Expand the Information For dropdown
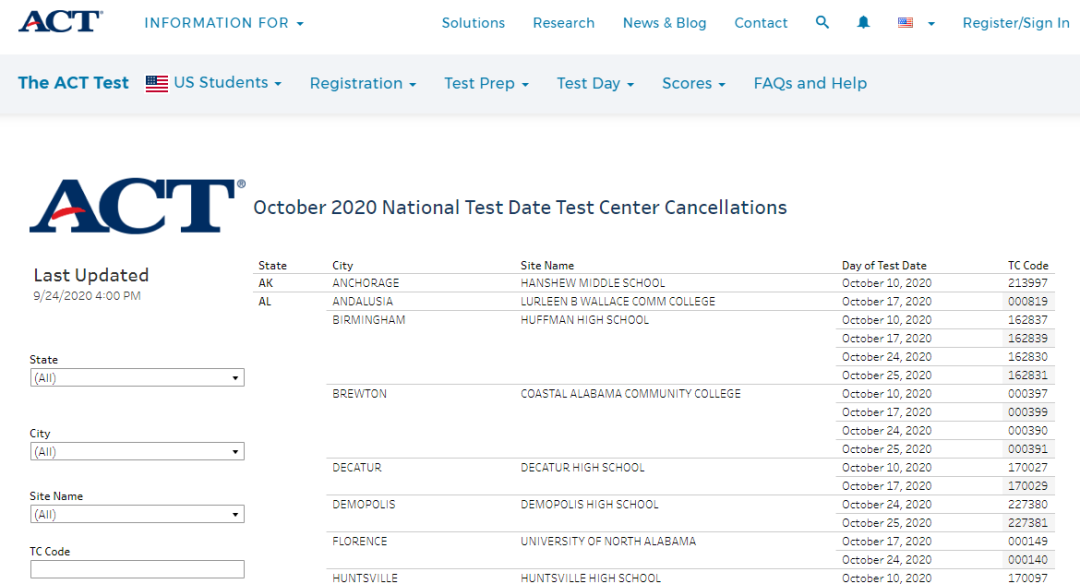The width and height of the screenshot is (1080, 584). point(224,23)
